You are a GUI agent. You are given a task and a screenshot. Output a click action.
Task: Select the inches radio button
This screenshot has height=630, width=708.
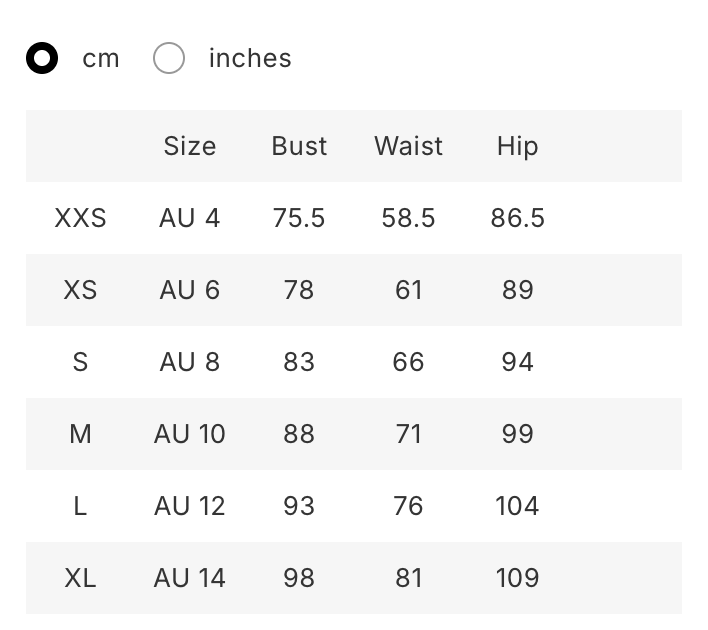pyautogui.click(x=169, y=59)
